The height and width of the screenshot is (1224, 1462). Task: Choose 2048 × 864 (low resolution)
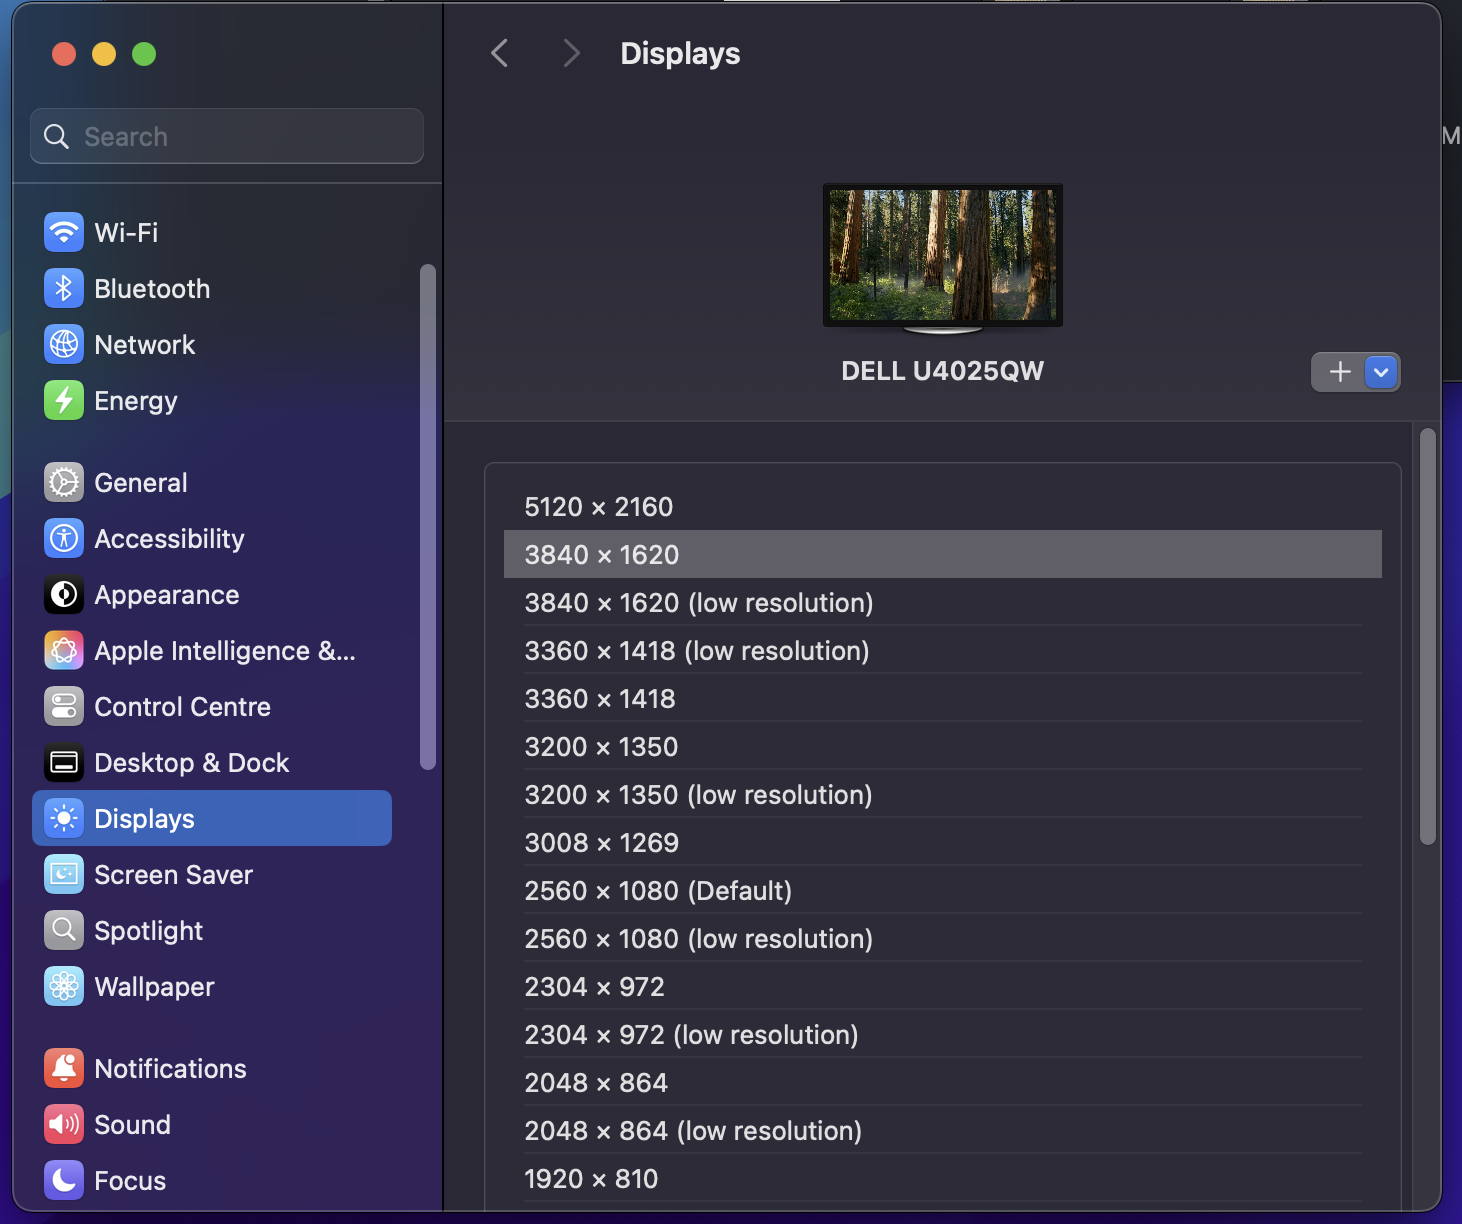coord(943,1131)
